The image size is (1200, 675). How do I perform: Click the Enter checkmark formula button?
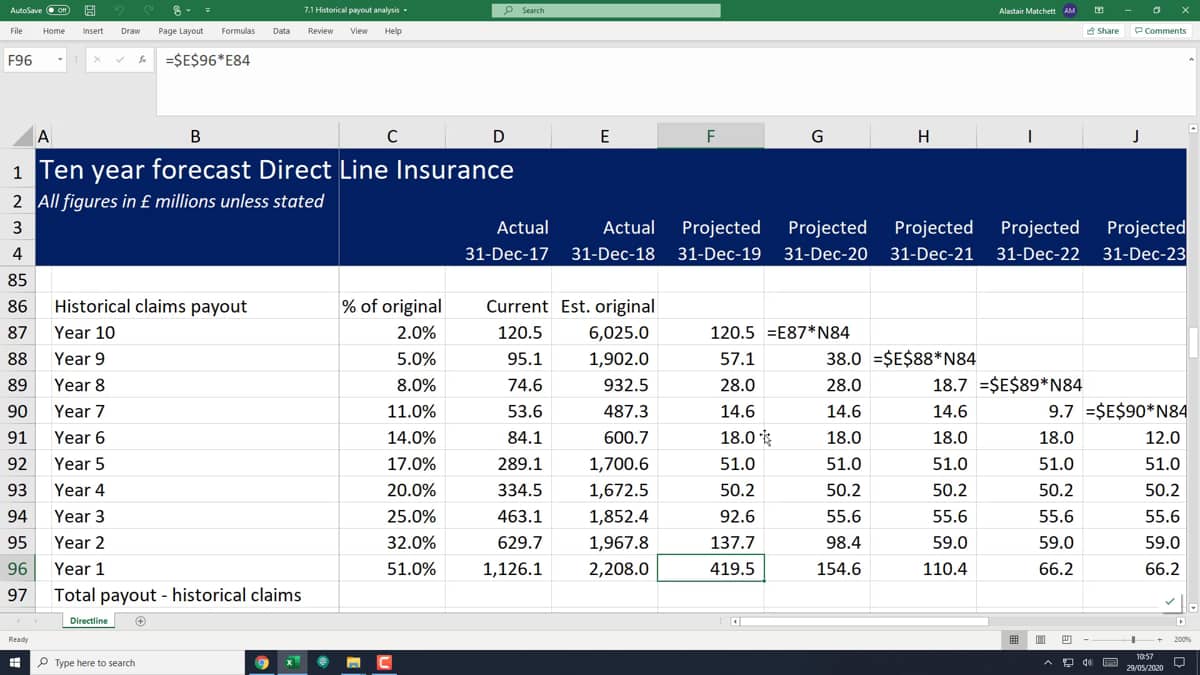121,60
